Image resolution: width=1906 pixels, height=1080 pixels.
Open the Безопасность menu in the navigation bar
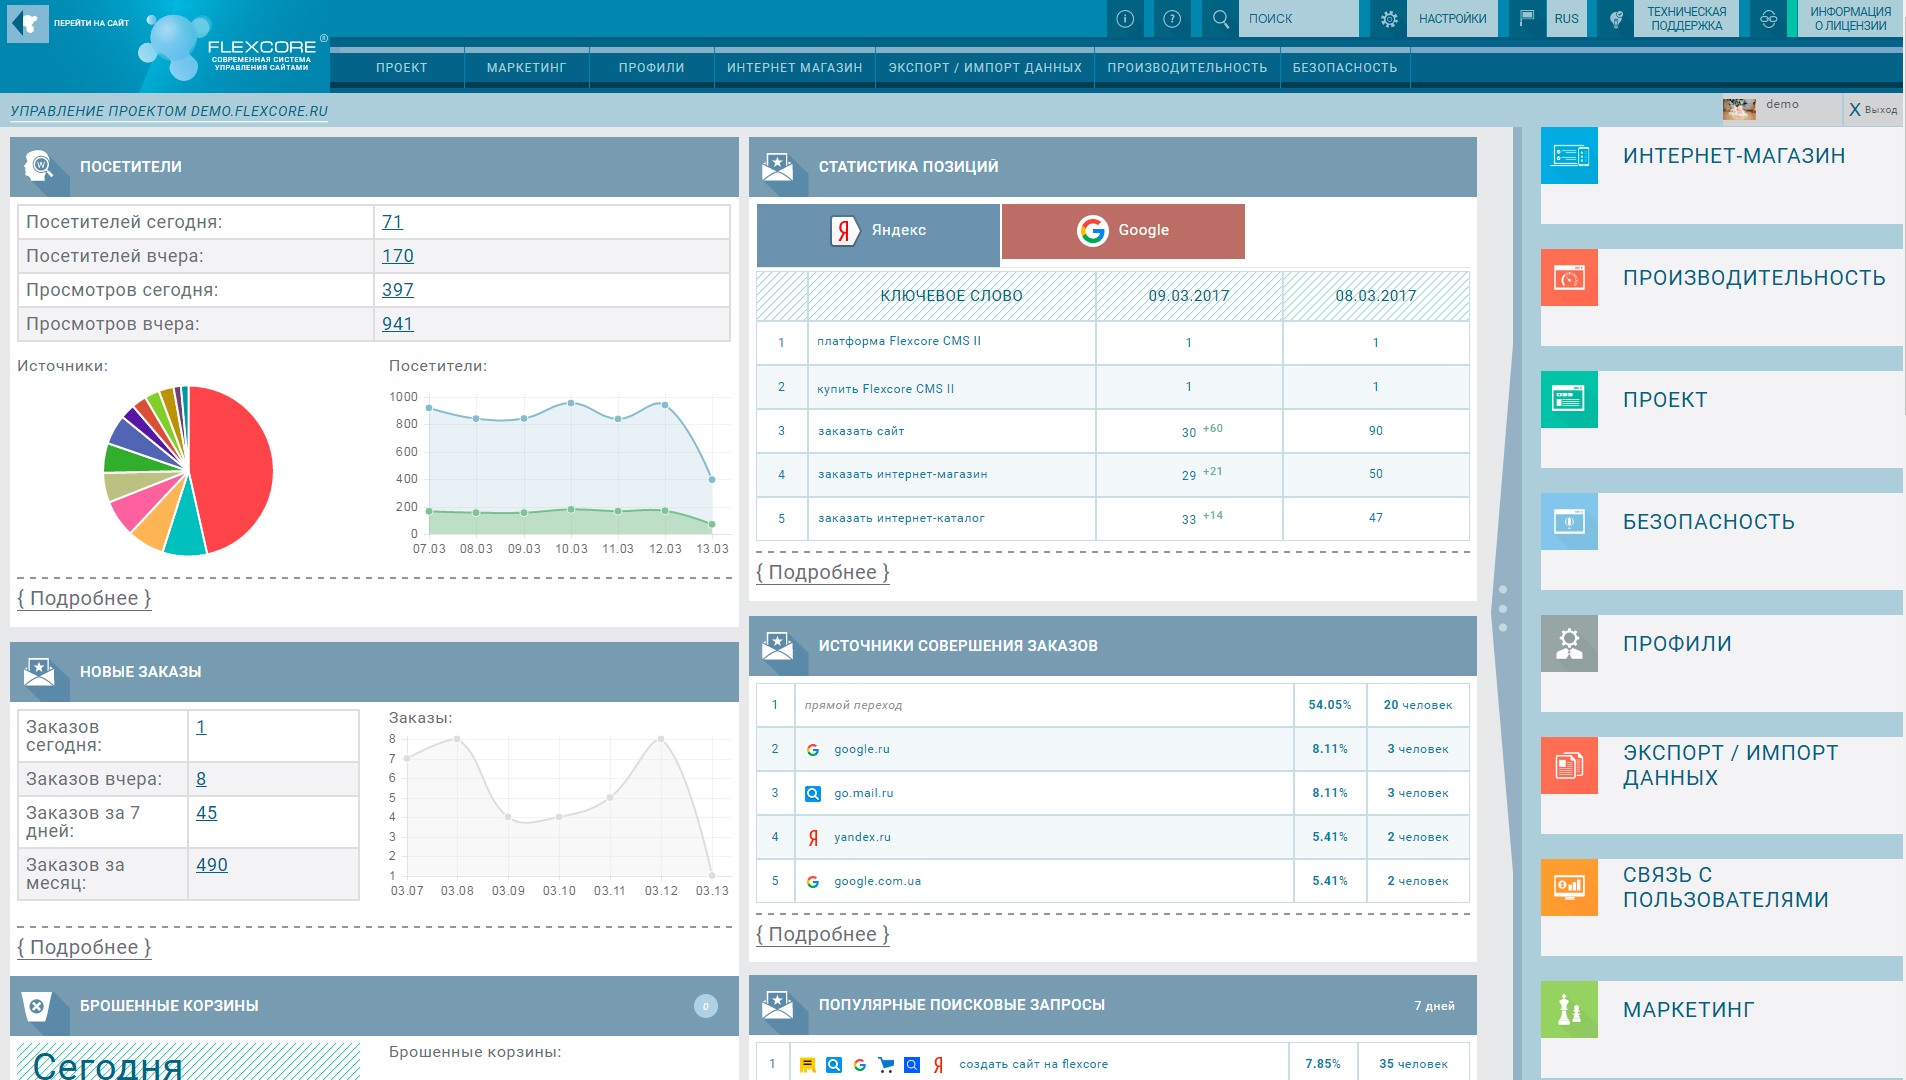click(1345, 68)
